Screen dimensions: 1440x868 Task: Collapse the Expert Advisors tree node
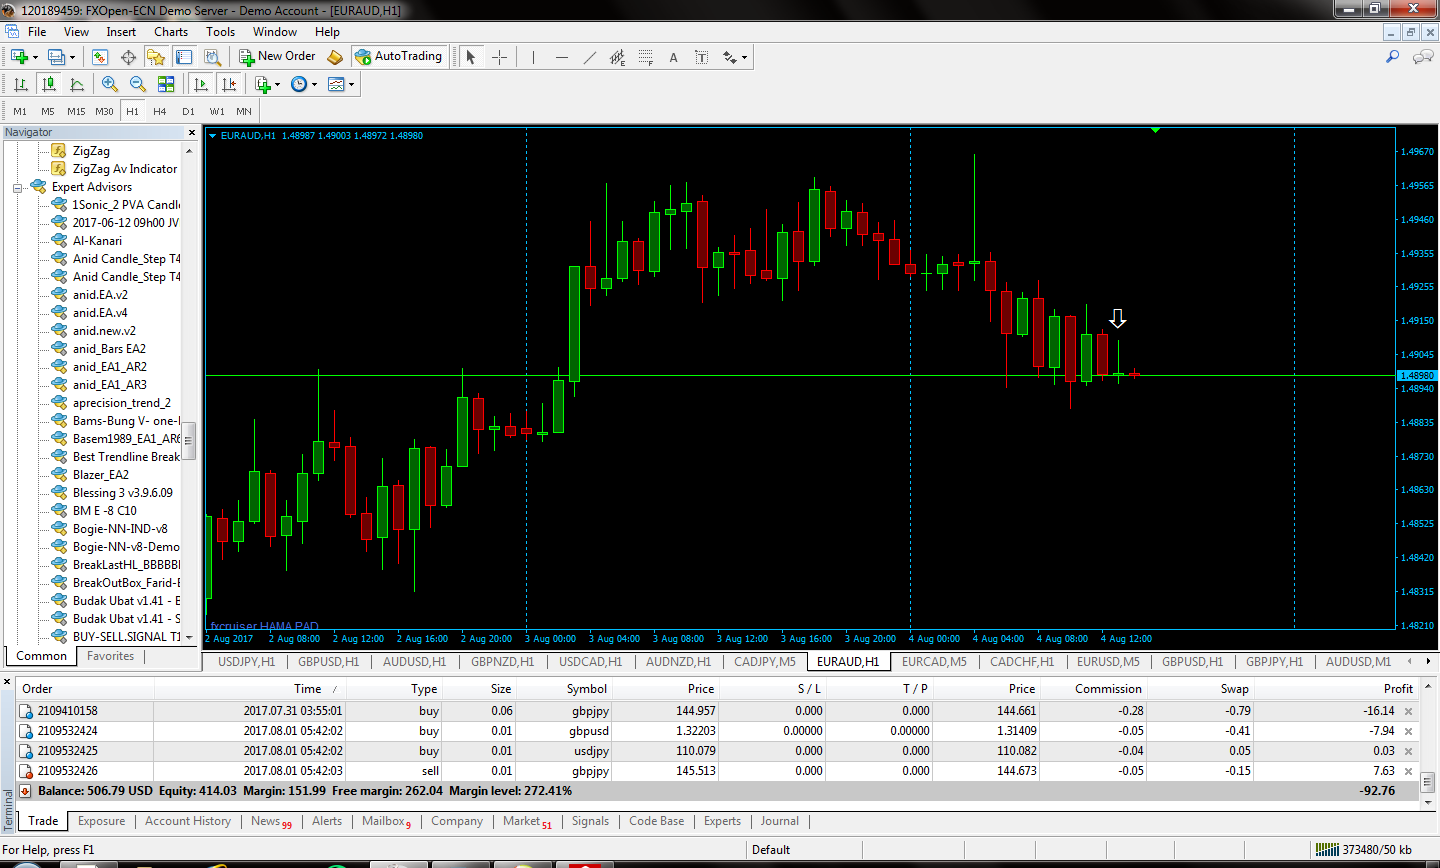(17, 187)
